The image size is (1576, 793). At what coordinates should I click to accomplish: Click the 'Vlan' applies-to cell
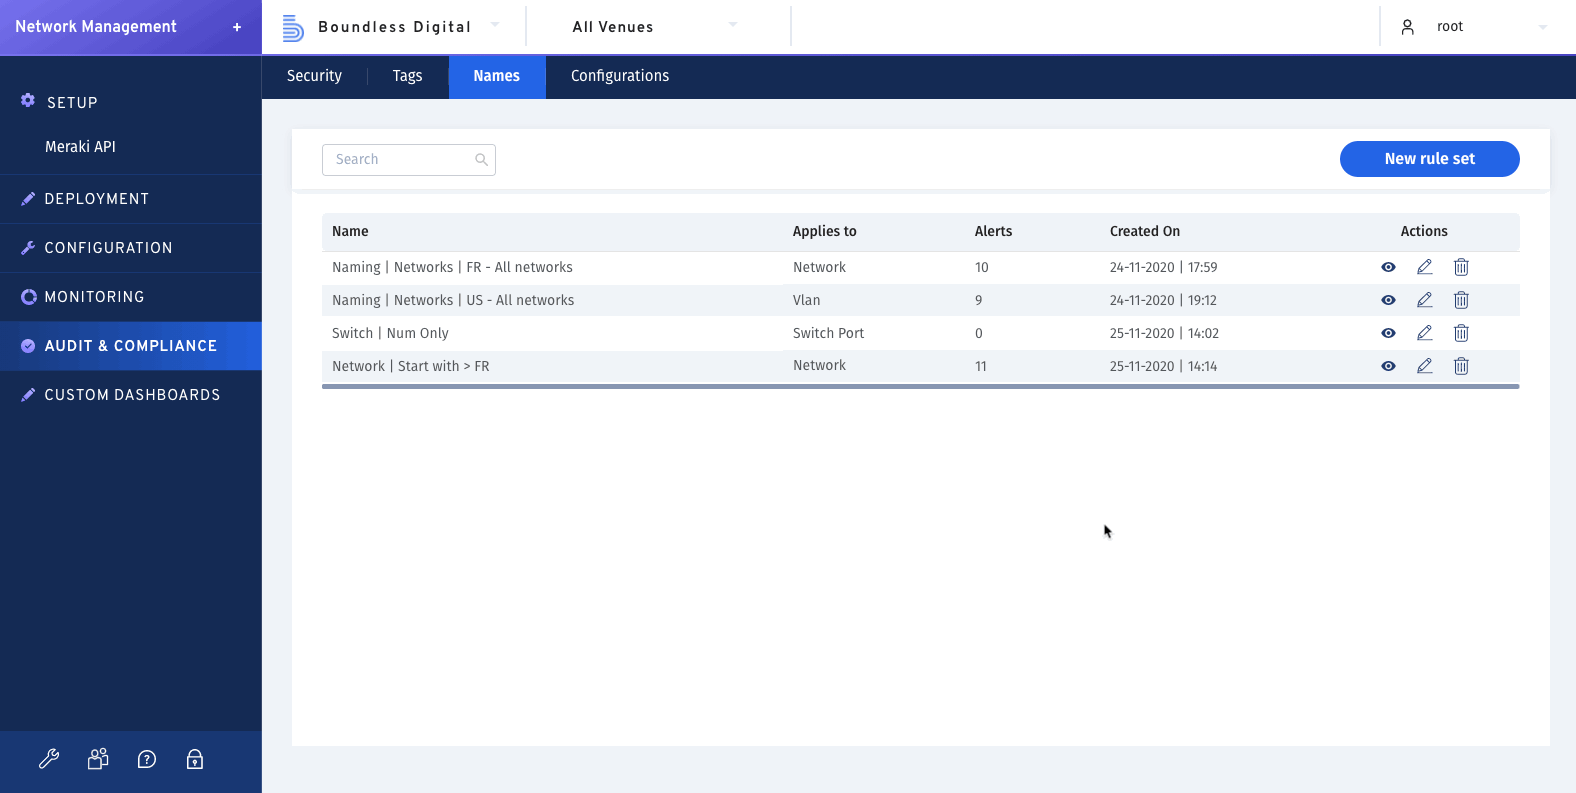click(x=806, y=300)
